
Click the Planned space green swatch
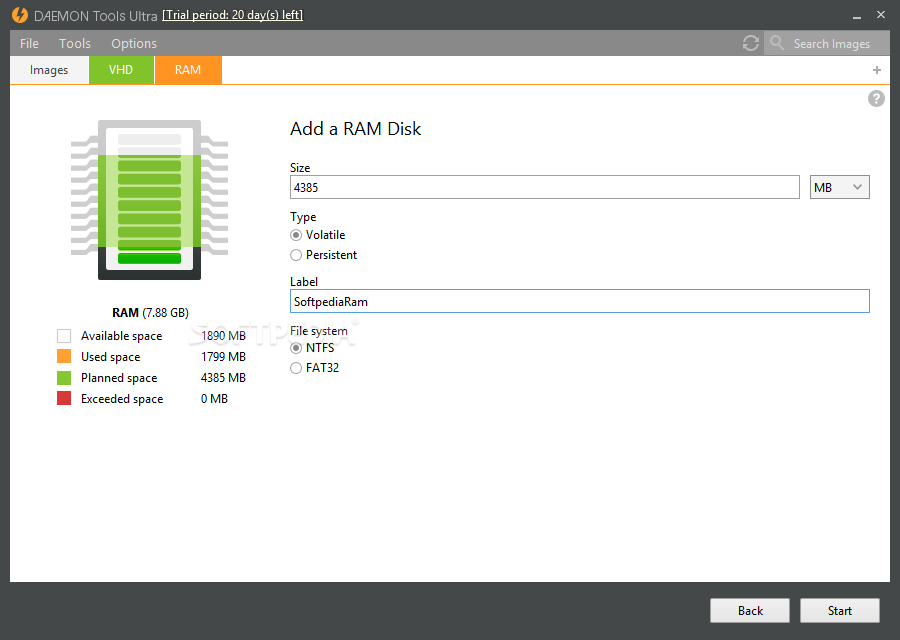(64, 378)
